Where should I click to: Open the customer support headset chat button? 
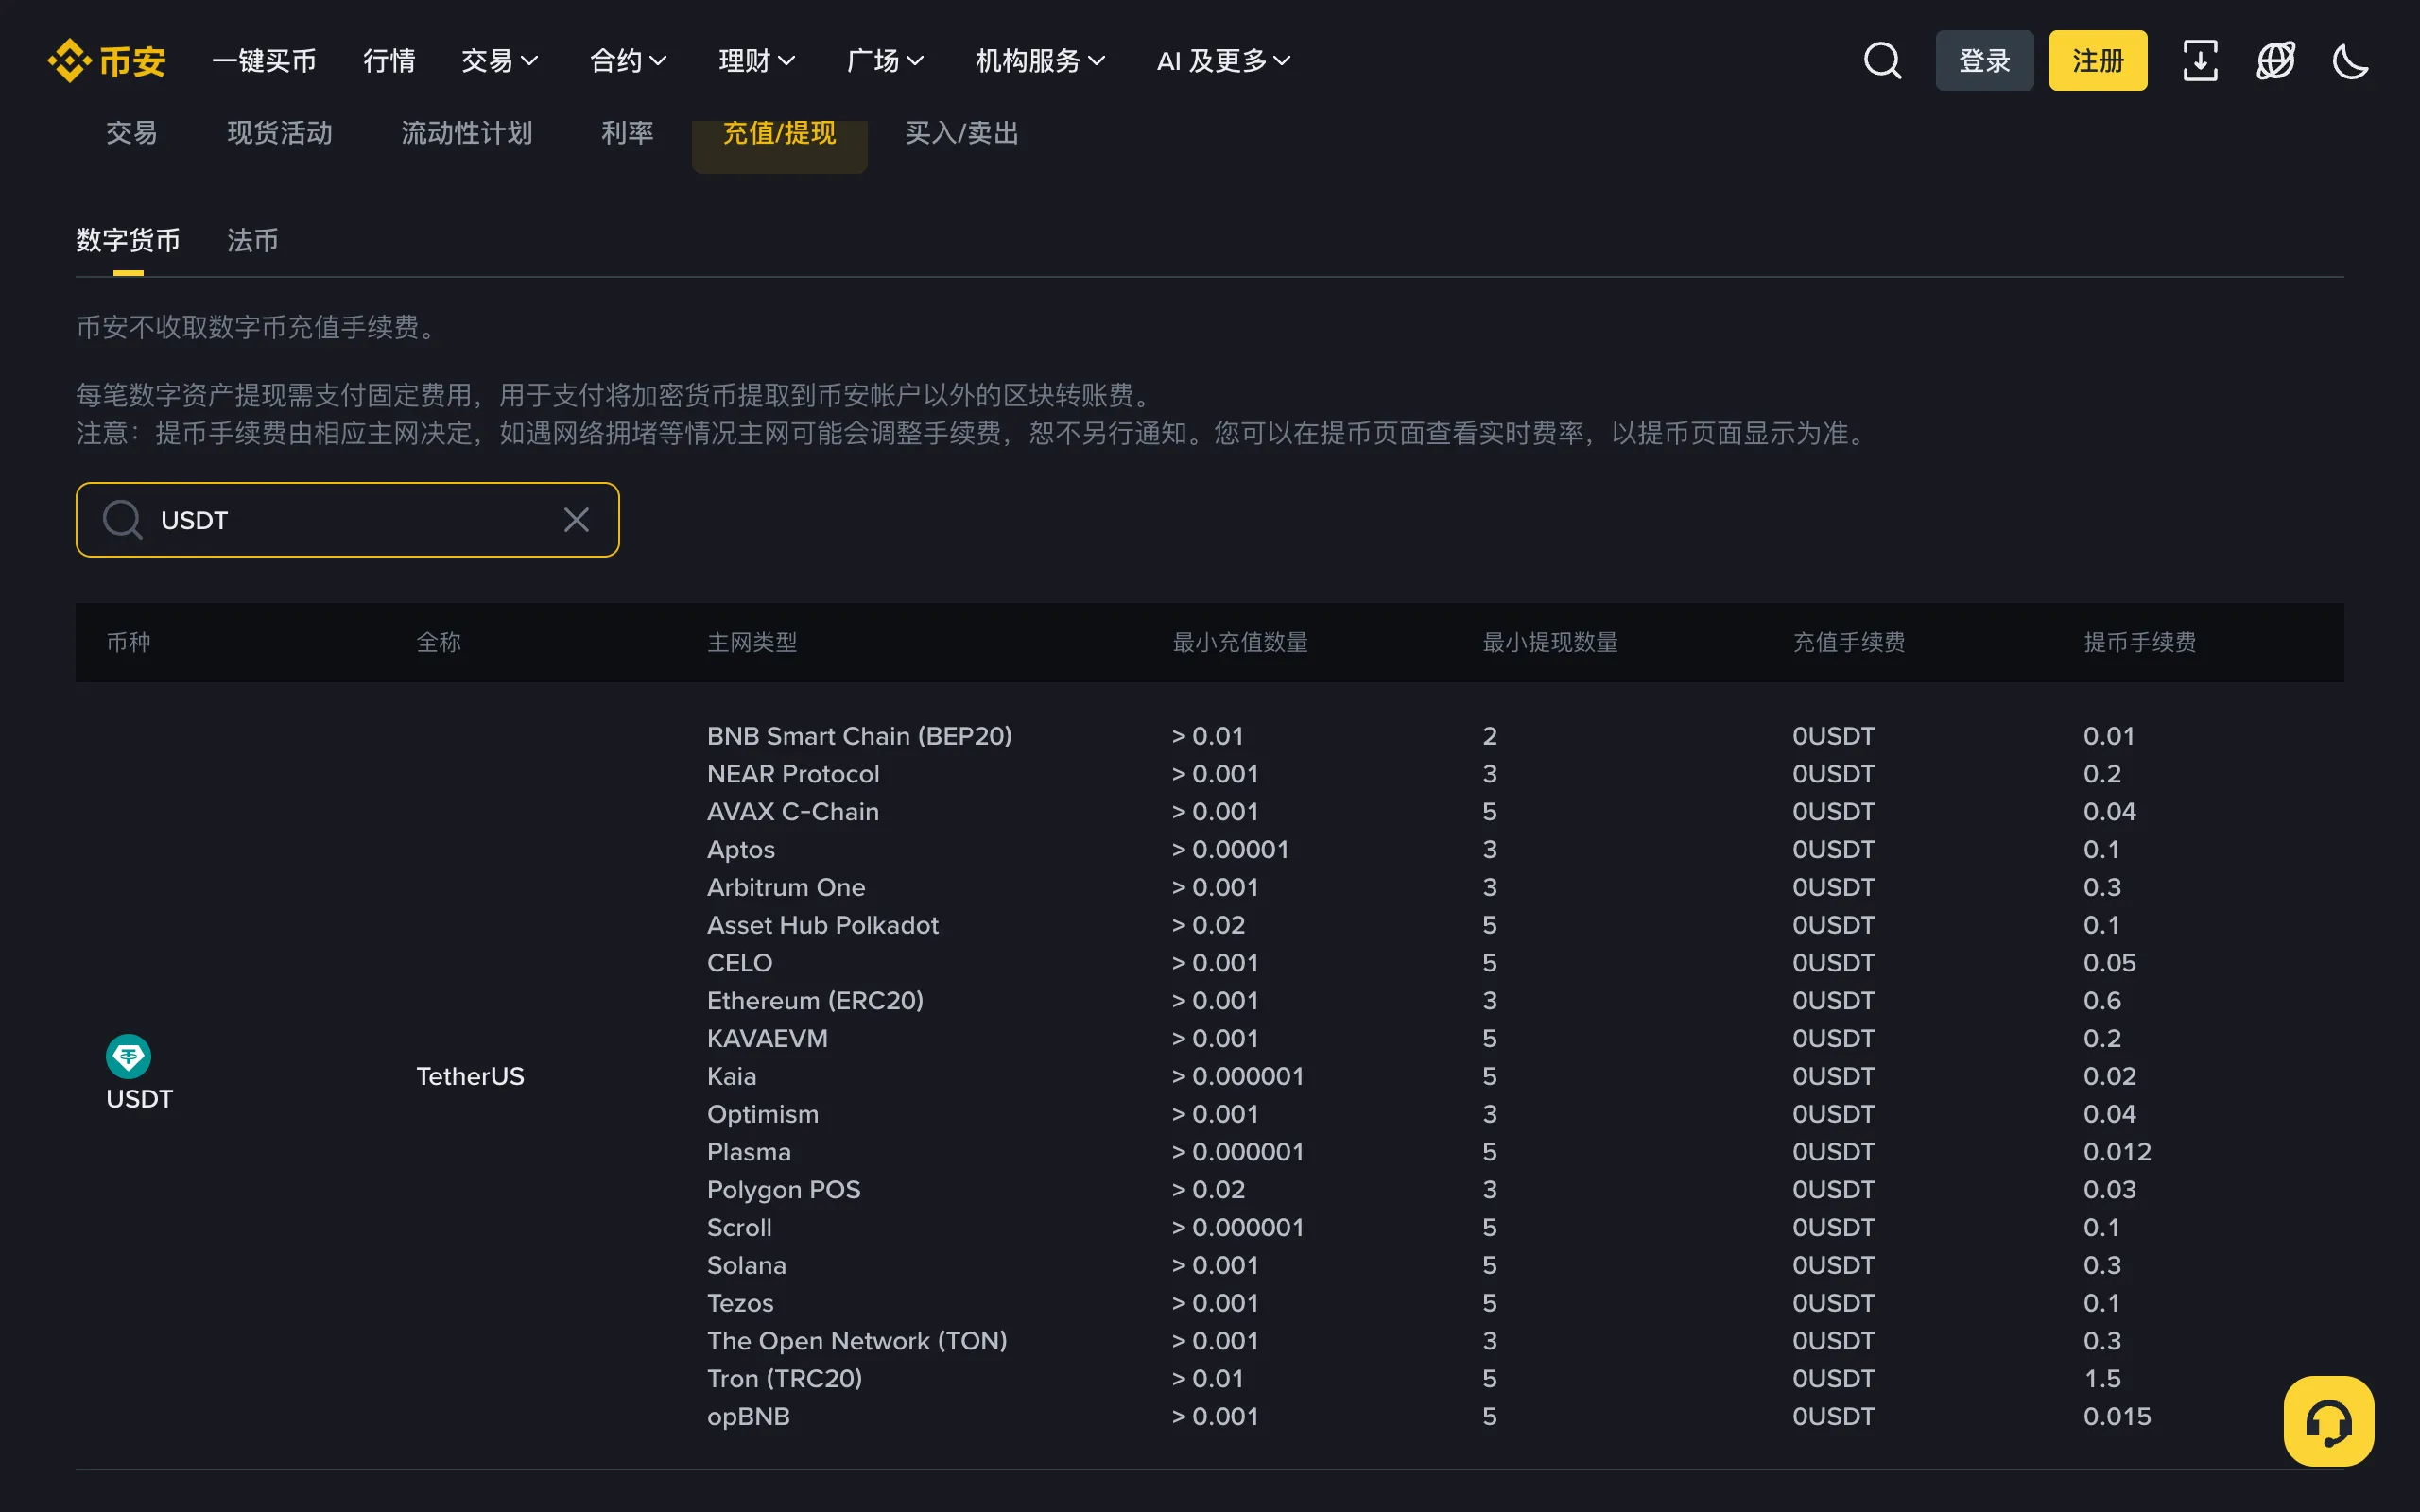[x=2328, y=1421]
